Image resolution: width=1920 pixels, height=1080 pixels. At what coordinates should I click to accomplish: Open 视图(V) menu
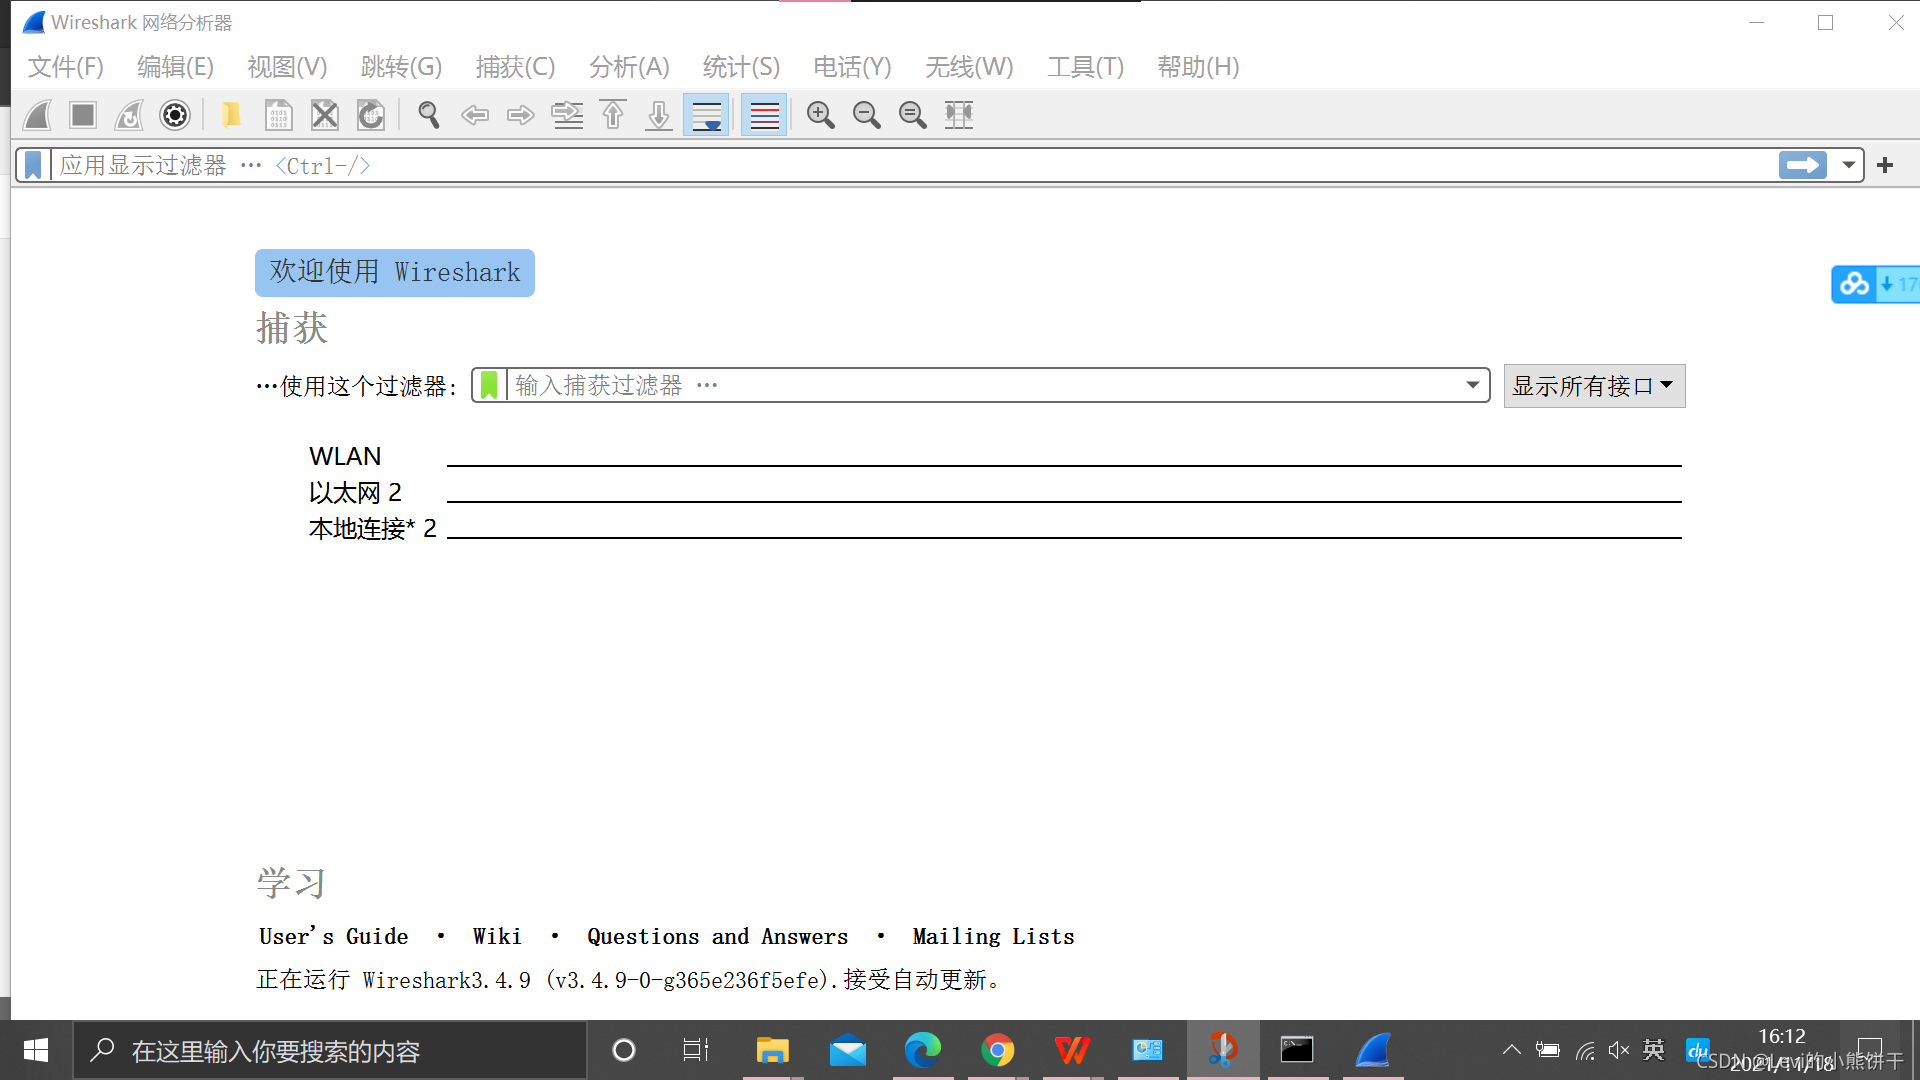(x=287, y=67)
